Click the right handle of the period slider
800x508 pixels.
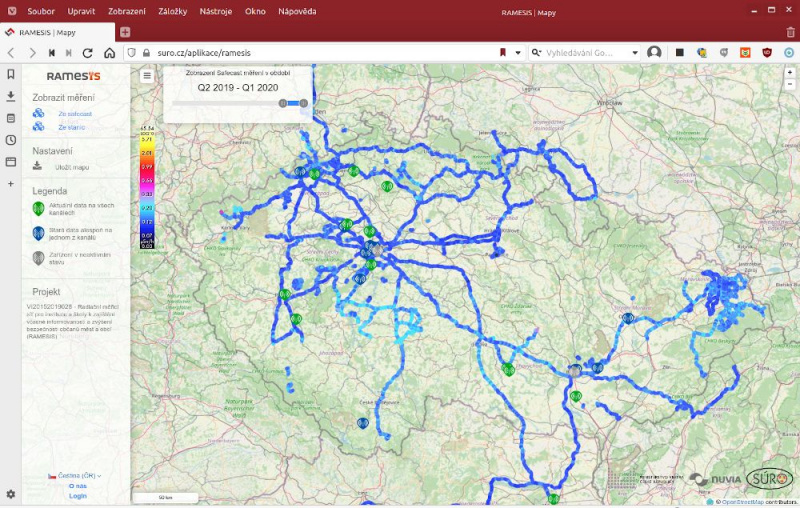click(303, 103)
